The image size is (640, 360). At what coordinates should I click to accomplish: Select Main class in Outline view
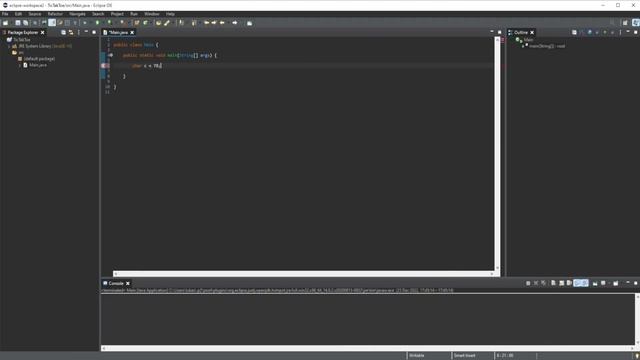tap(529, 40)
